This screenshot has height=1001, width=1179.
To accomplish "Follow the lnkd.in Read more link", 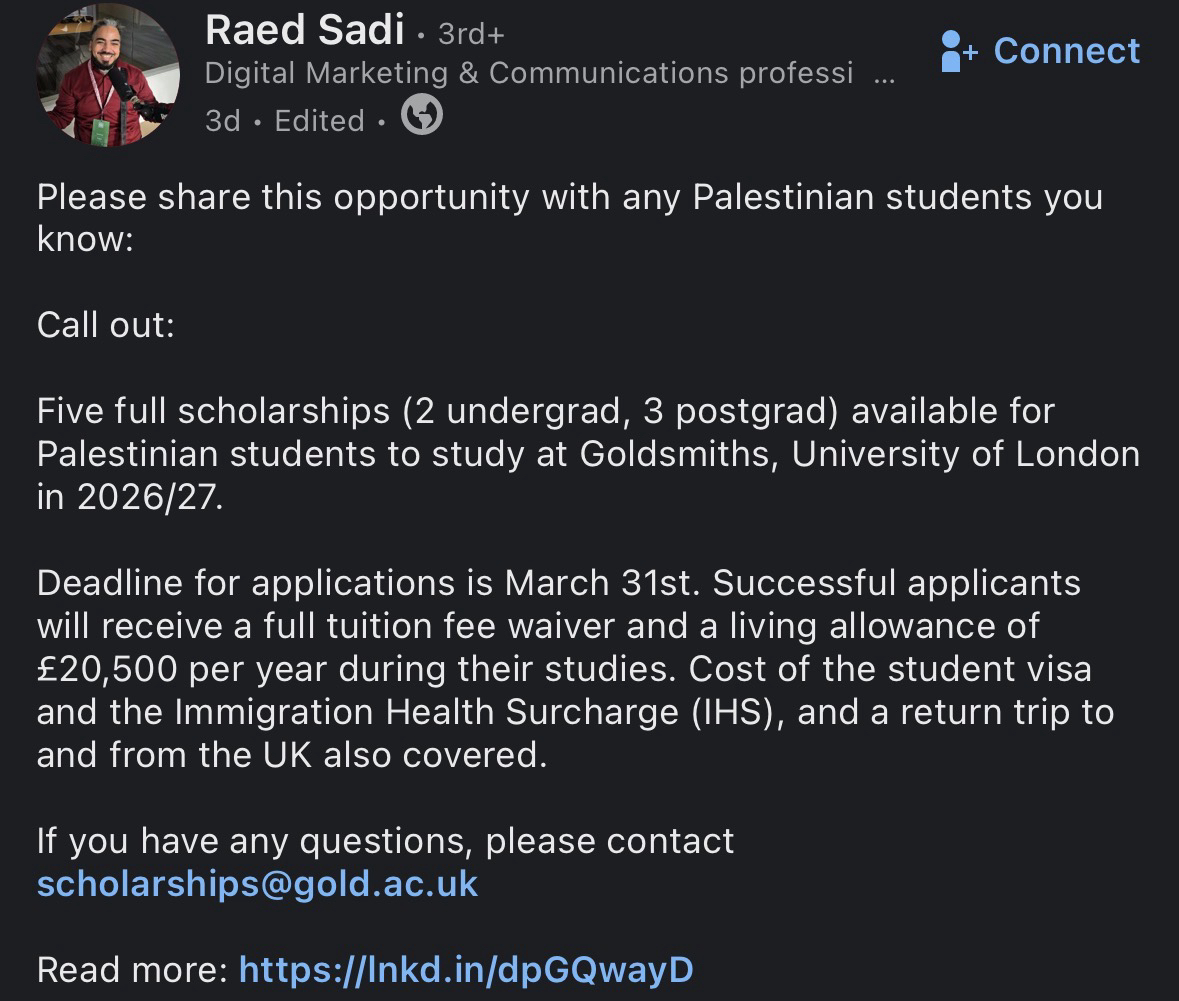I will click(x=465, y=969).
